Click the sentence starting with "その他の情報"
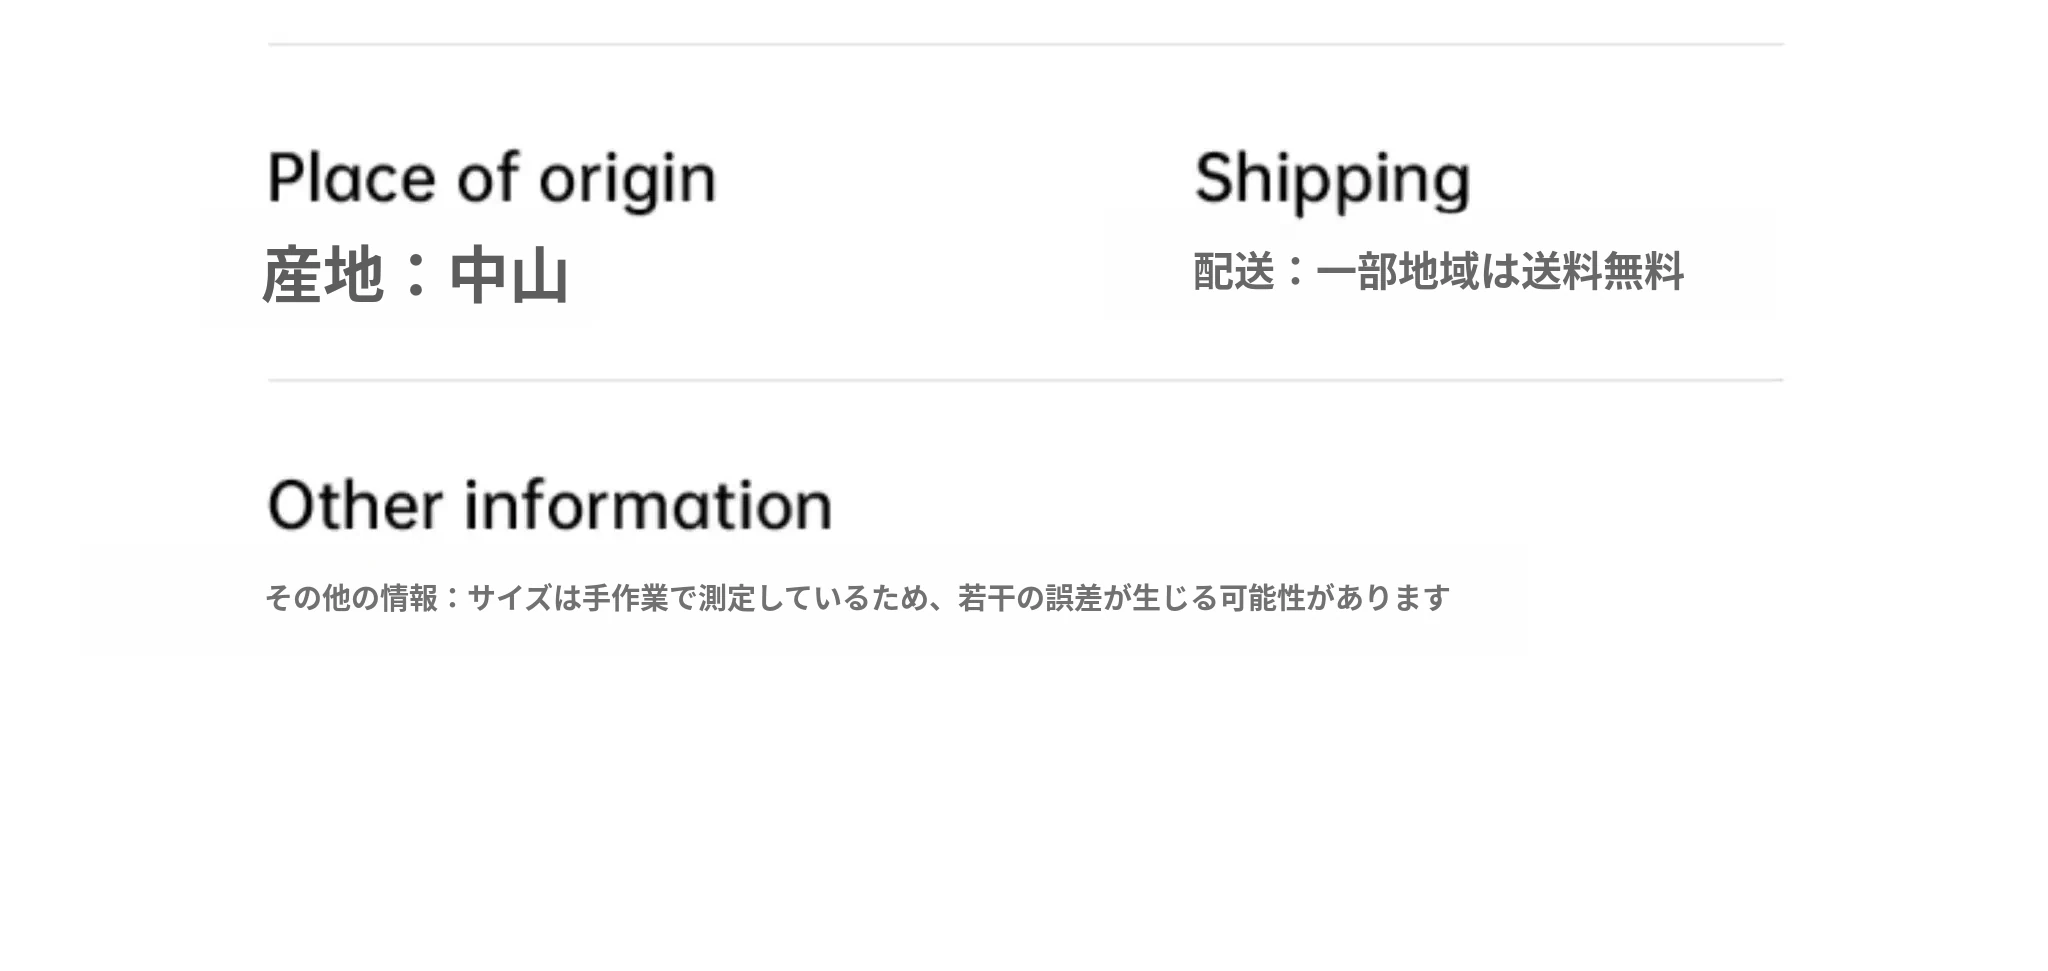Screen dimensions: 2048x971 pos(857,598)
